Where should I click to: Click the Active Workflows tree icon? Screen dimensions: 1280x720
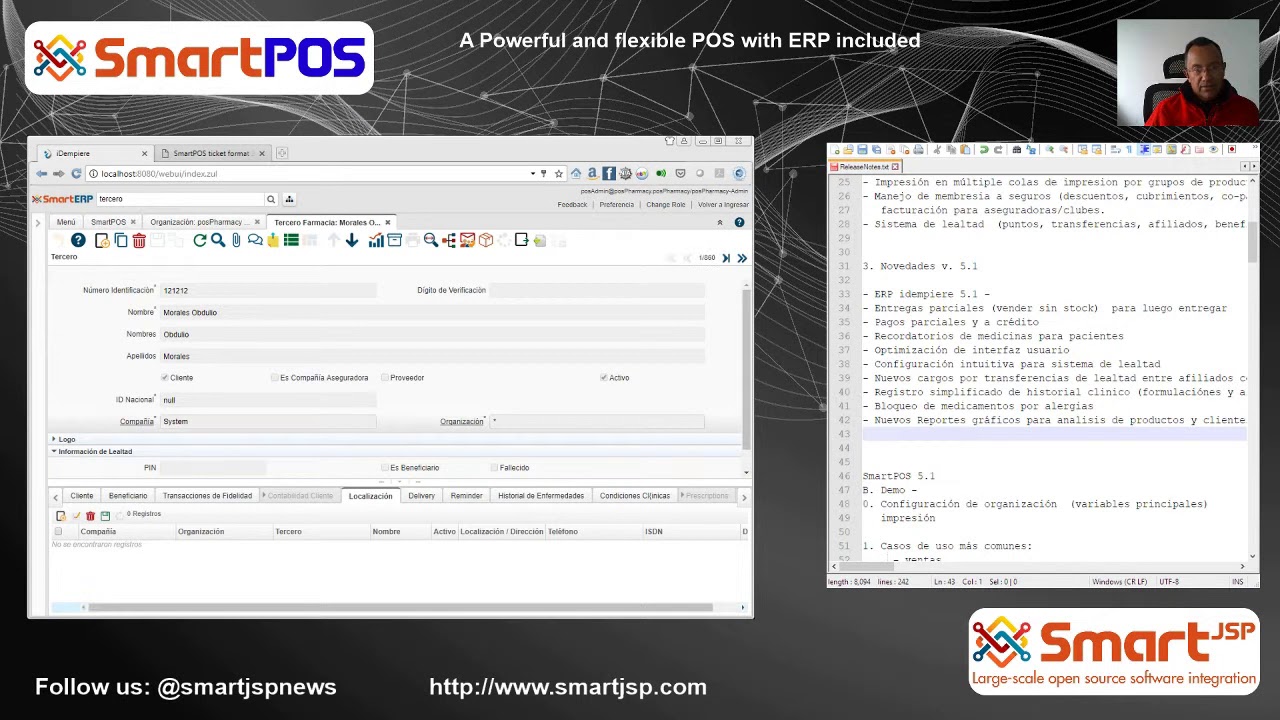pyautogui.click(x=449, y=240)
